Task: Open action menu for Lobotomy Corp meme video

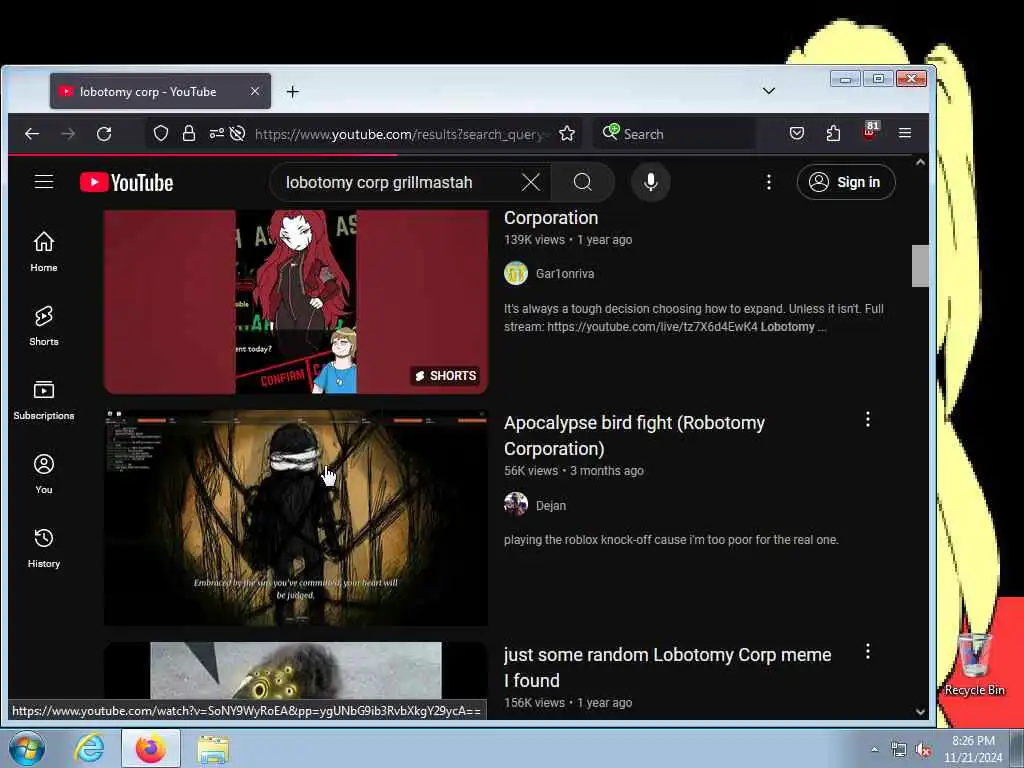Action: [x=867, y=651]
